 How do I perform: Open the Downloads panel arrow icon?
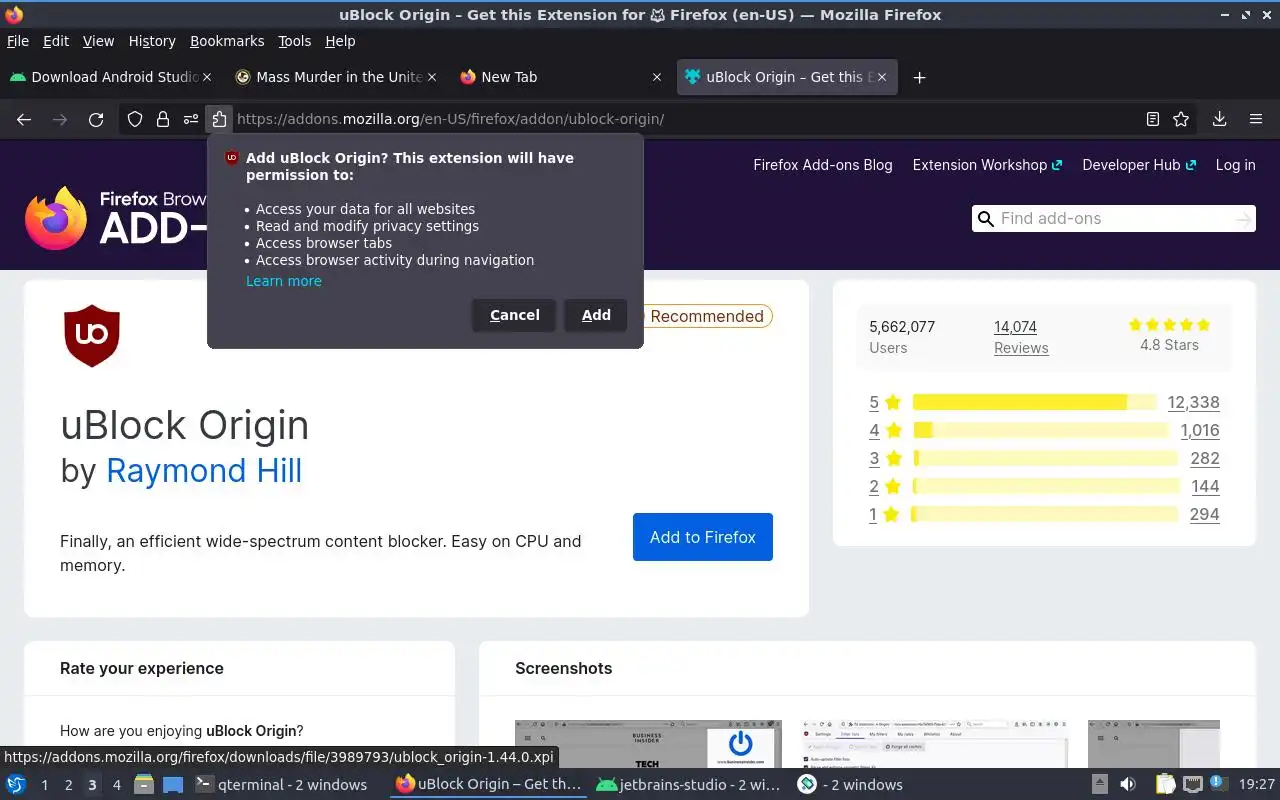click(x=1219, y=119)
